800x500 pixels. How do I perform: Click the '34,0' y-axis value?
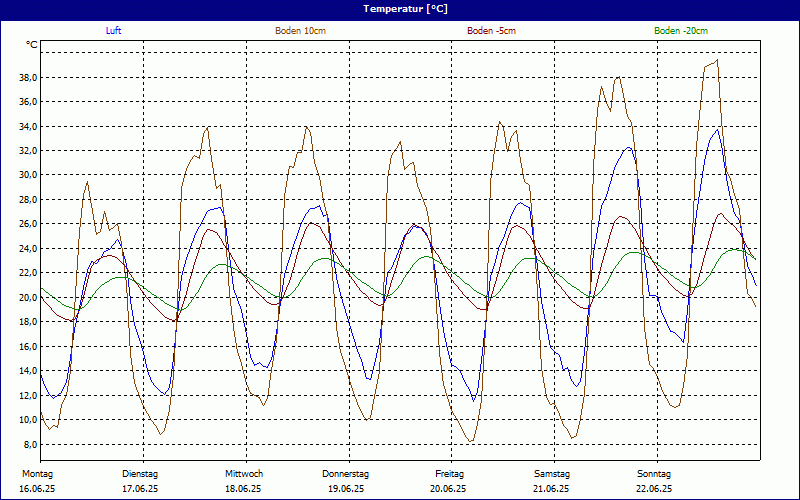click(29, 127)
